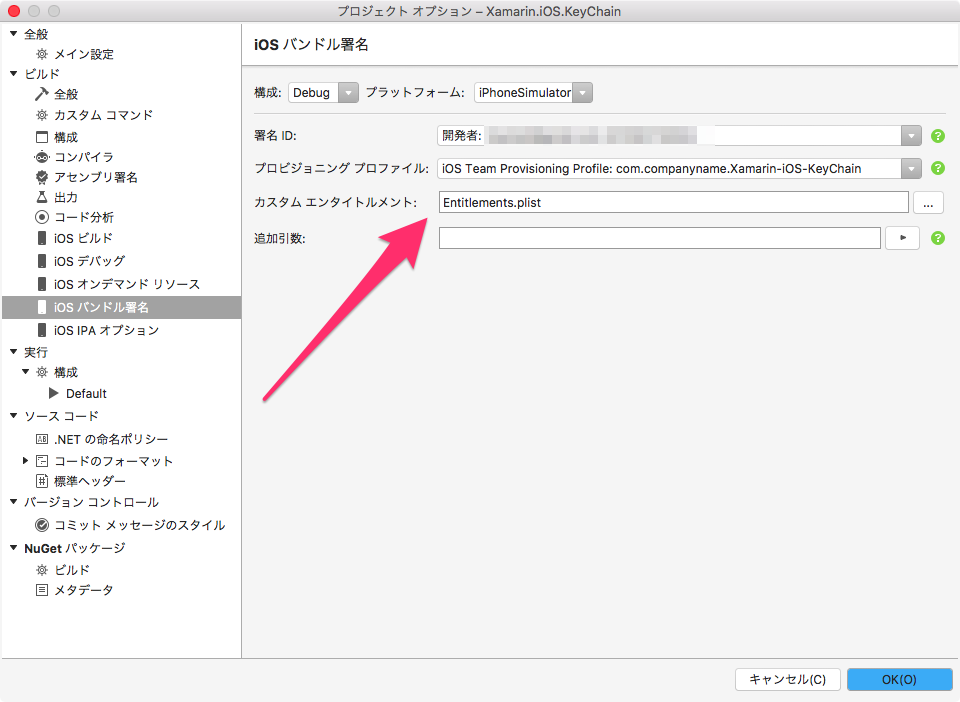Click the gear icon beside メイン設定

(42, 54)
